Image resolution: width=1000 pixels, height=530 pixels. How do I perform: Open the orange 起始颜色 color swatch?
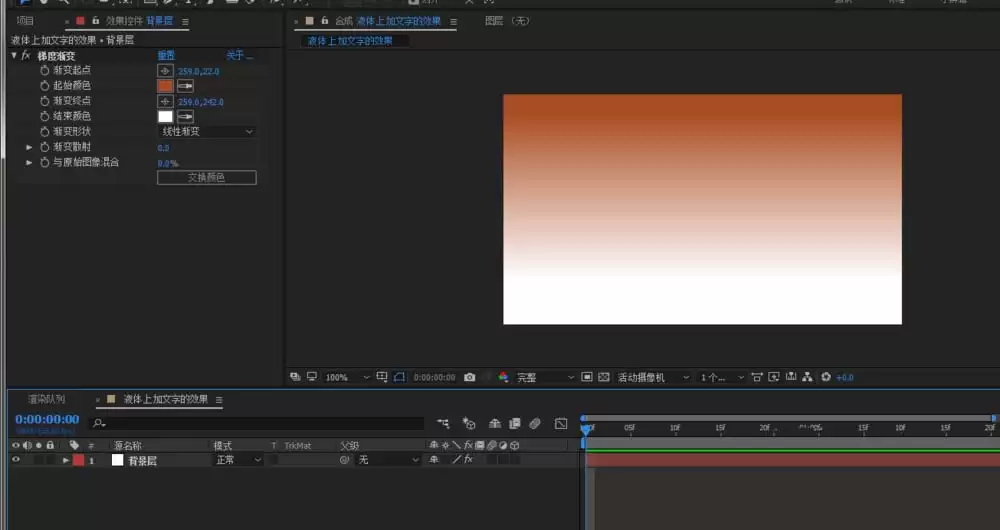(165, 85)
